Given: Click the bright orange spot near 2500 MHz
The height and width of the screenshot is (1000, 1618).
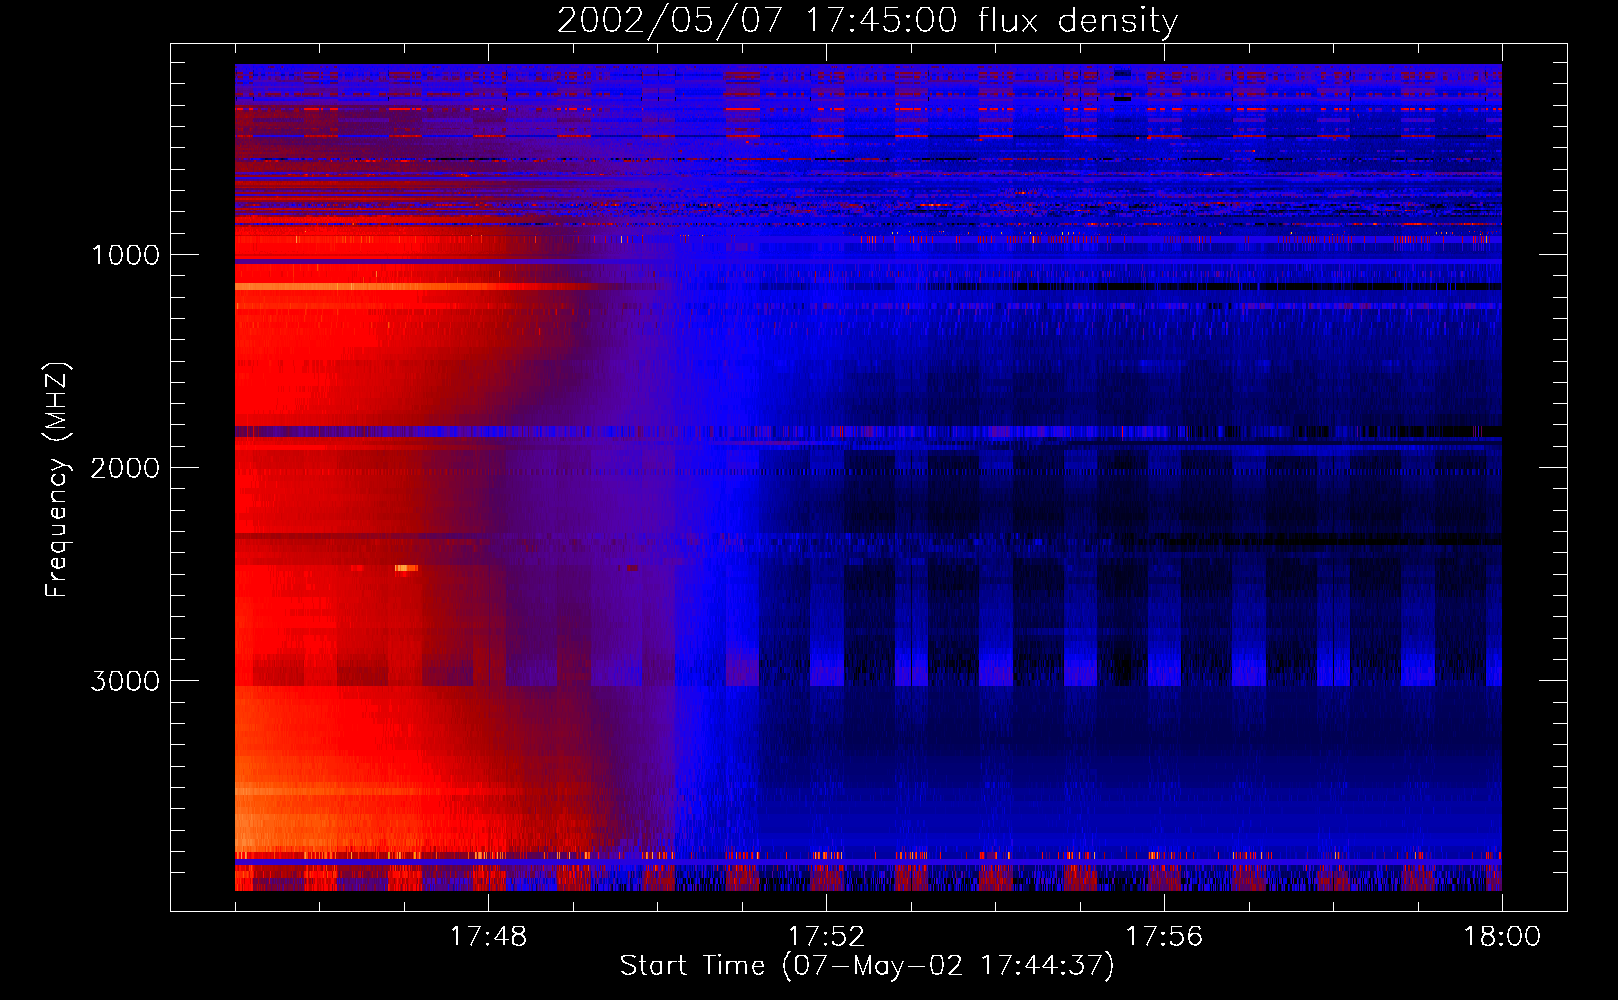Looking at the screenshot, I should (406, 568).
